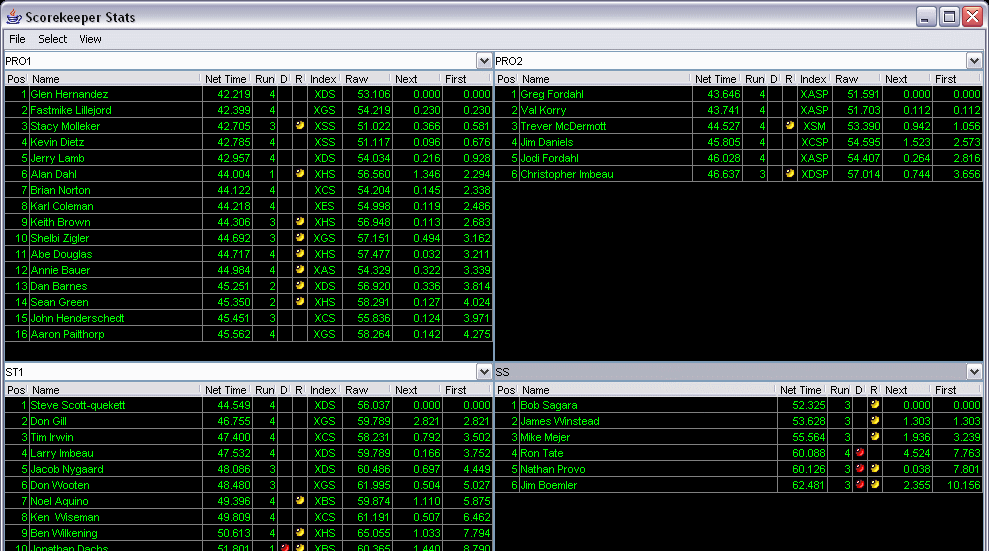Open the ST1 class selector dropdown
989x551 pixels.
(x=484, y=372)
